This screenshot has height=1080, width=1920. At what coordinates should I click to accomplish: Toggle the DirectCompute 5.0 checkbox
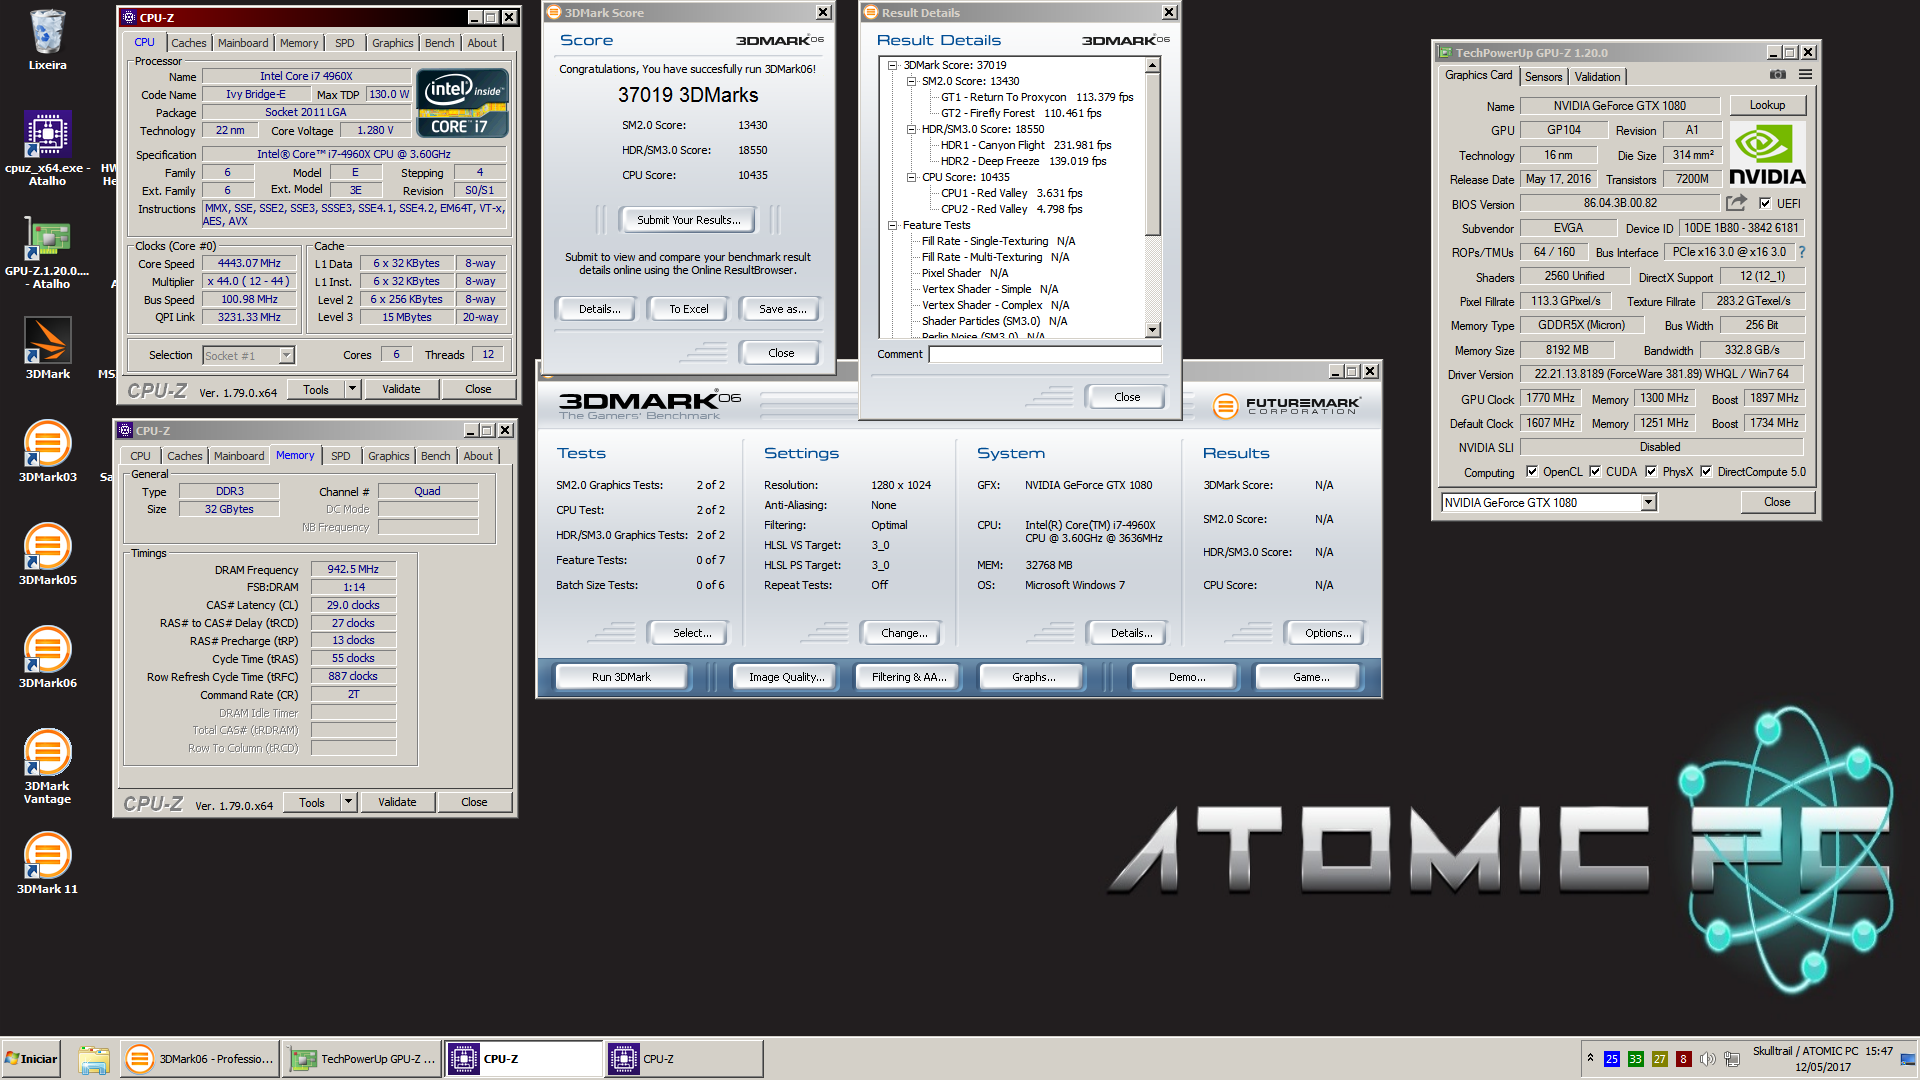[x=1706, y=471]
